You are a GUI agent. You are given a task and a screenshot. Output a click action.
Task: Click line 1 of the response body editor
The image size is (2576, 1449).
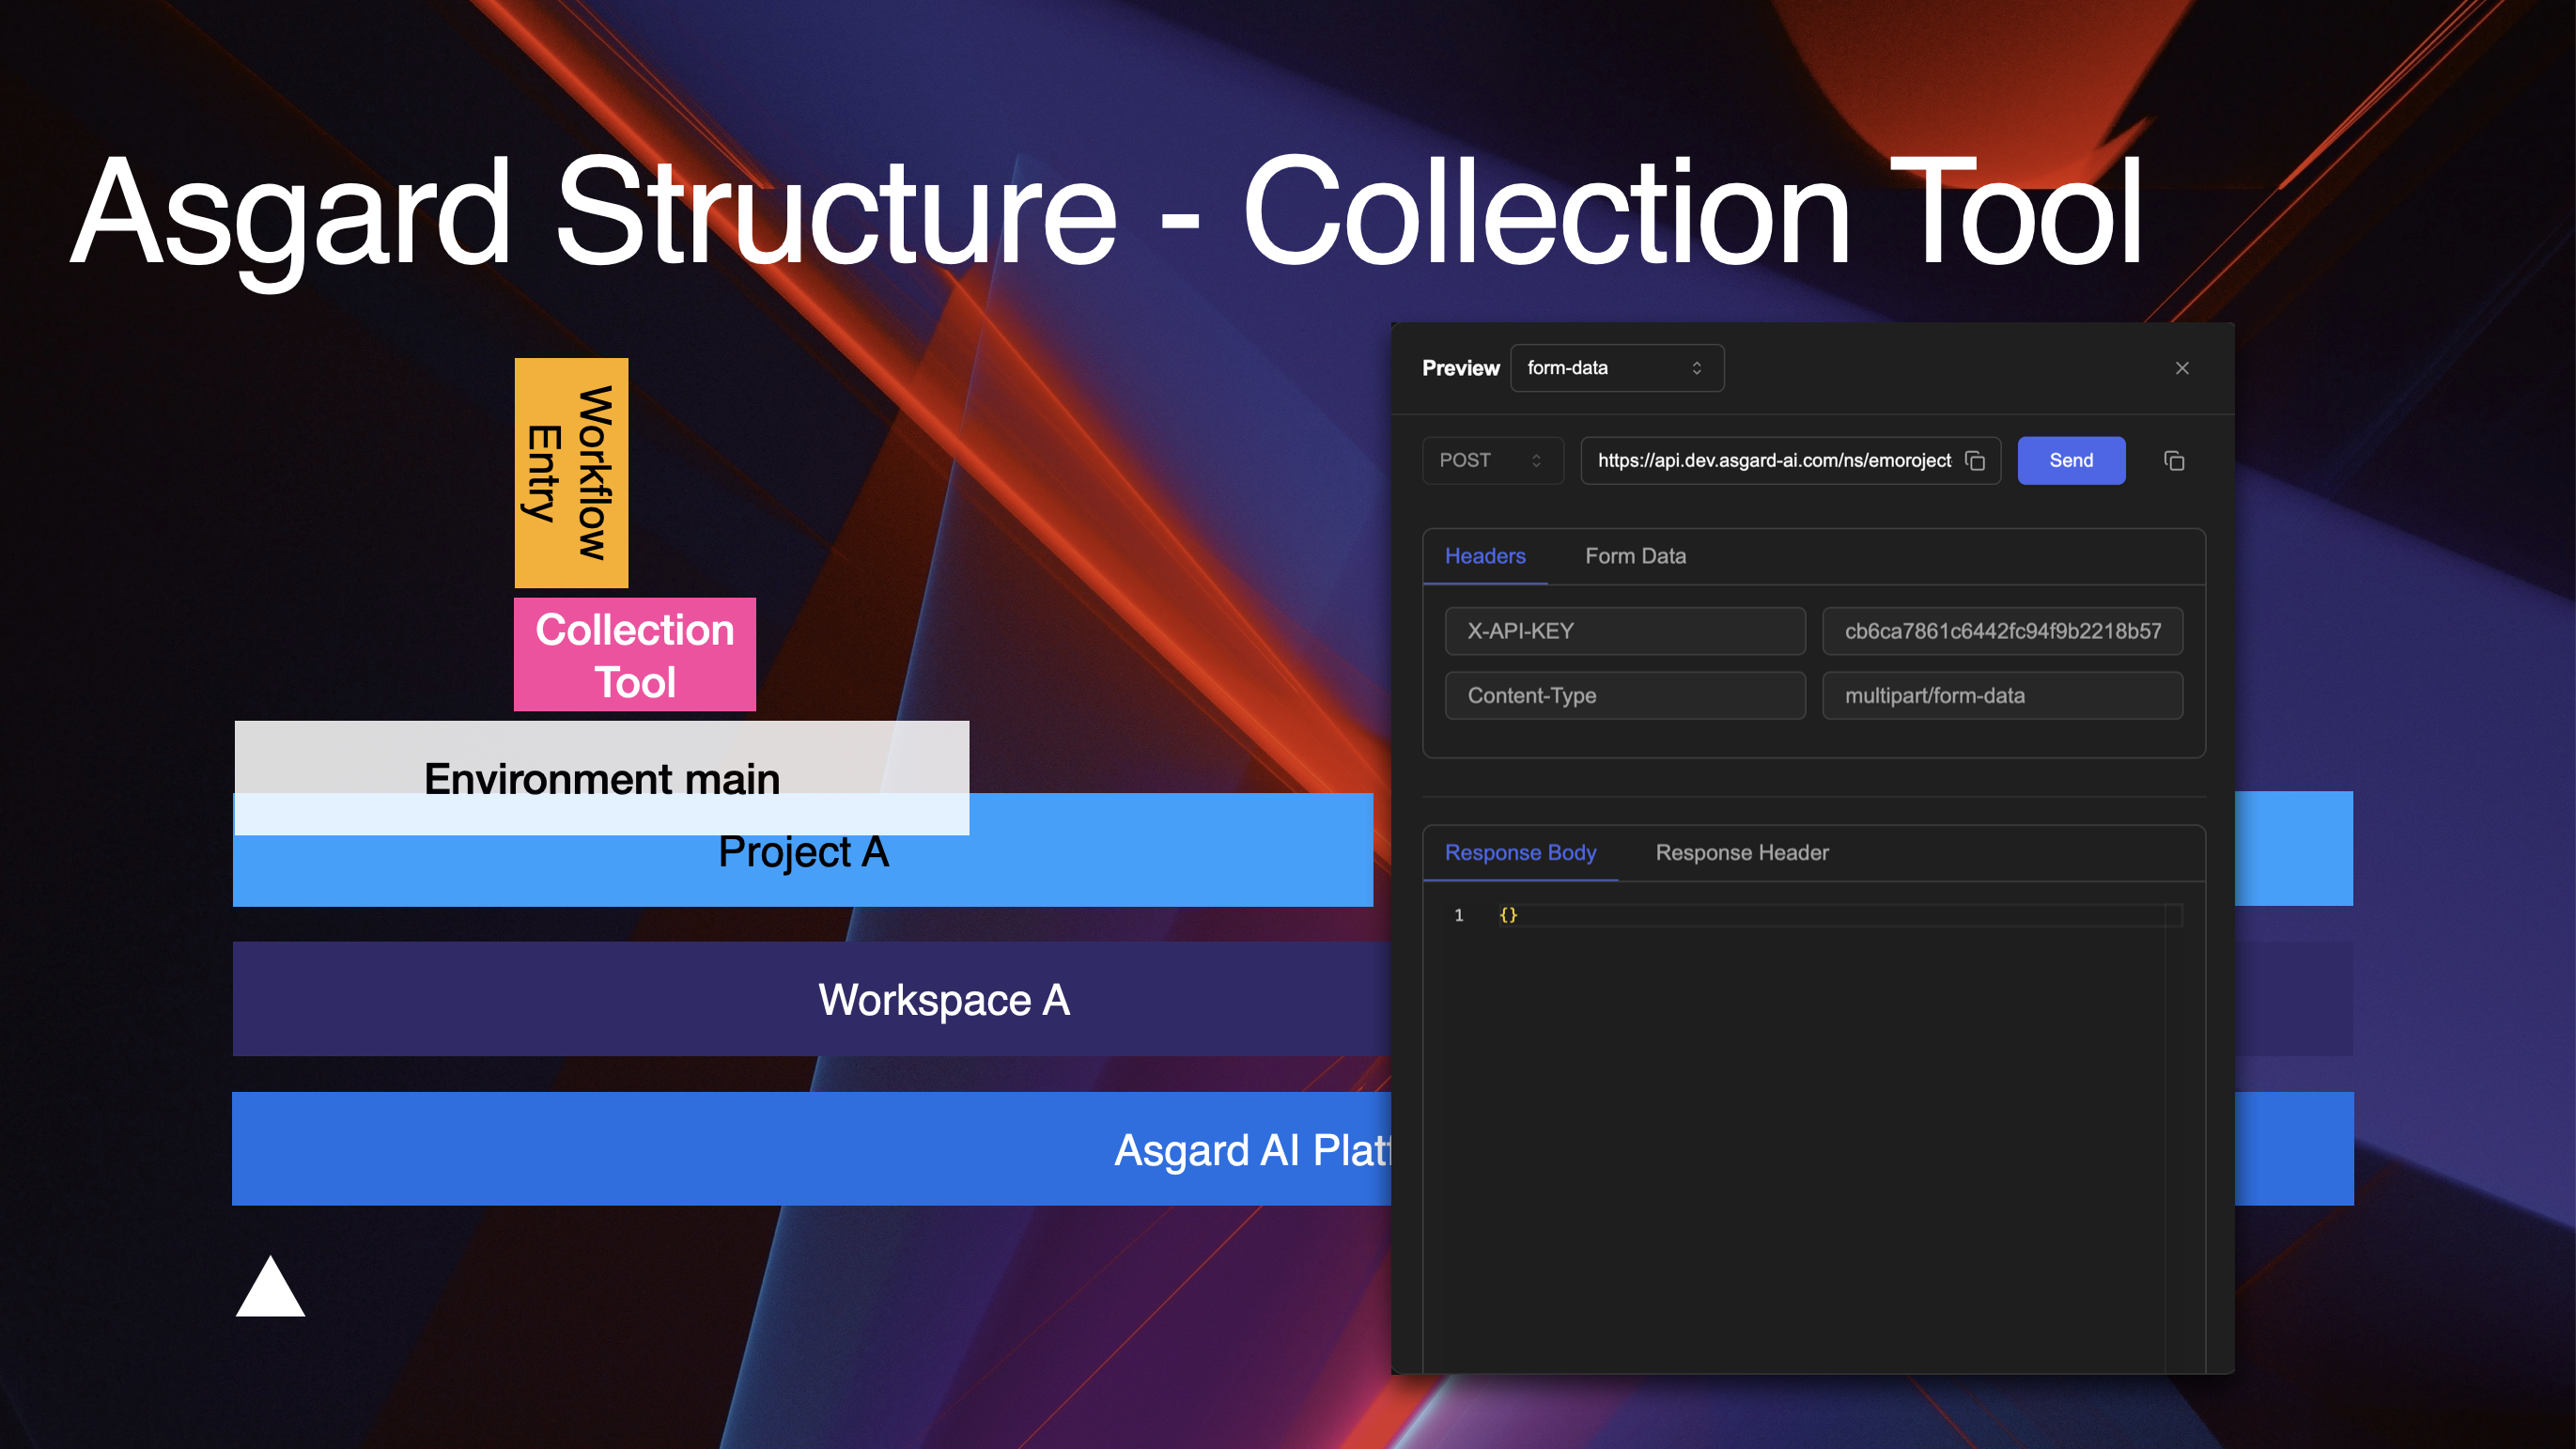(x=1800, y=915)
